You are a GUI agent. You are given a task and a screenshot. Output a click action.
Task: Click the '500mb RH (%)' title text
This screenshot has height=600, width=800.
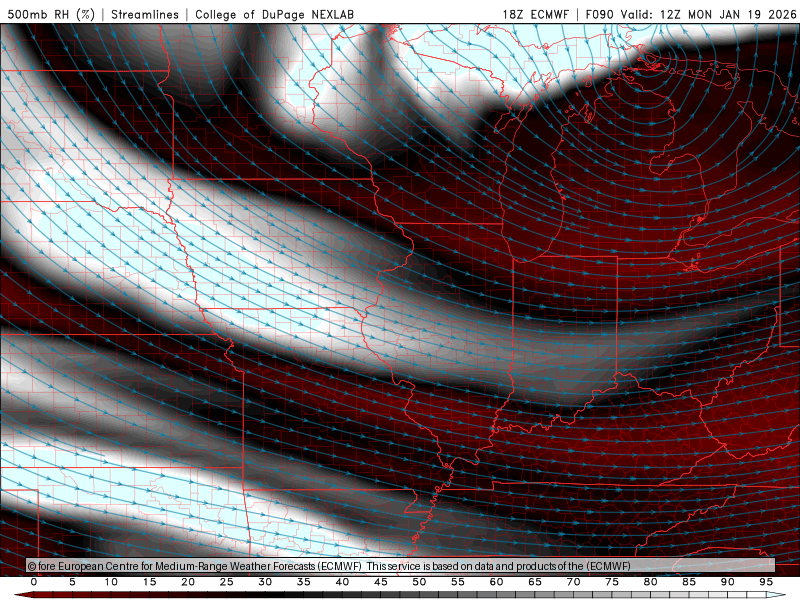(52, 14)
